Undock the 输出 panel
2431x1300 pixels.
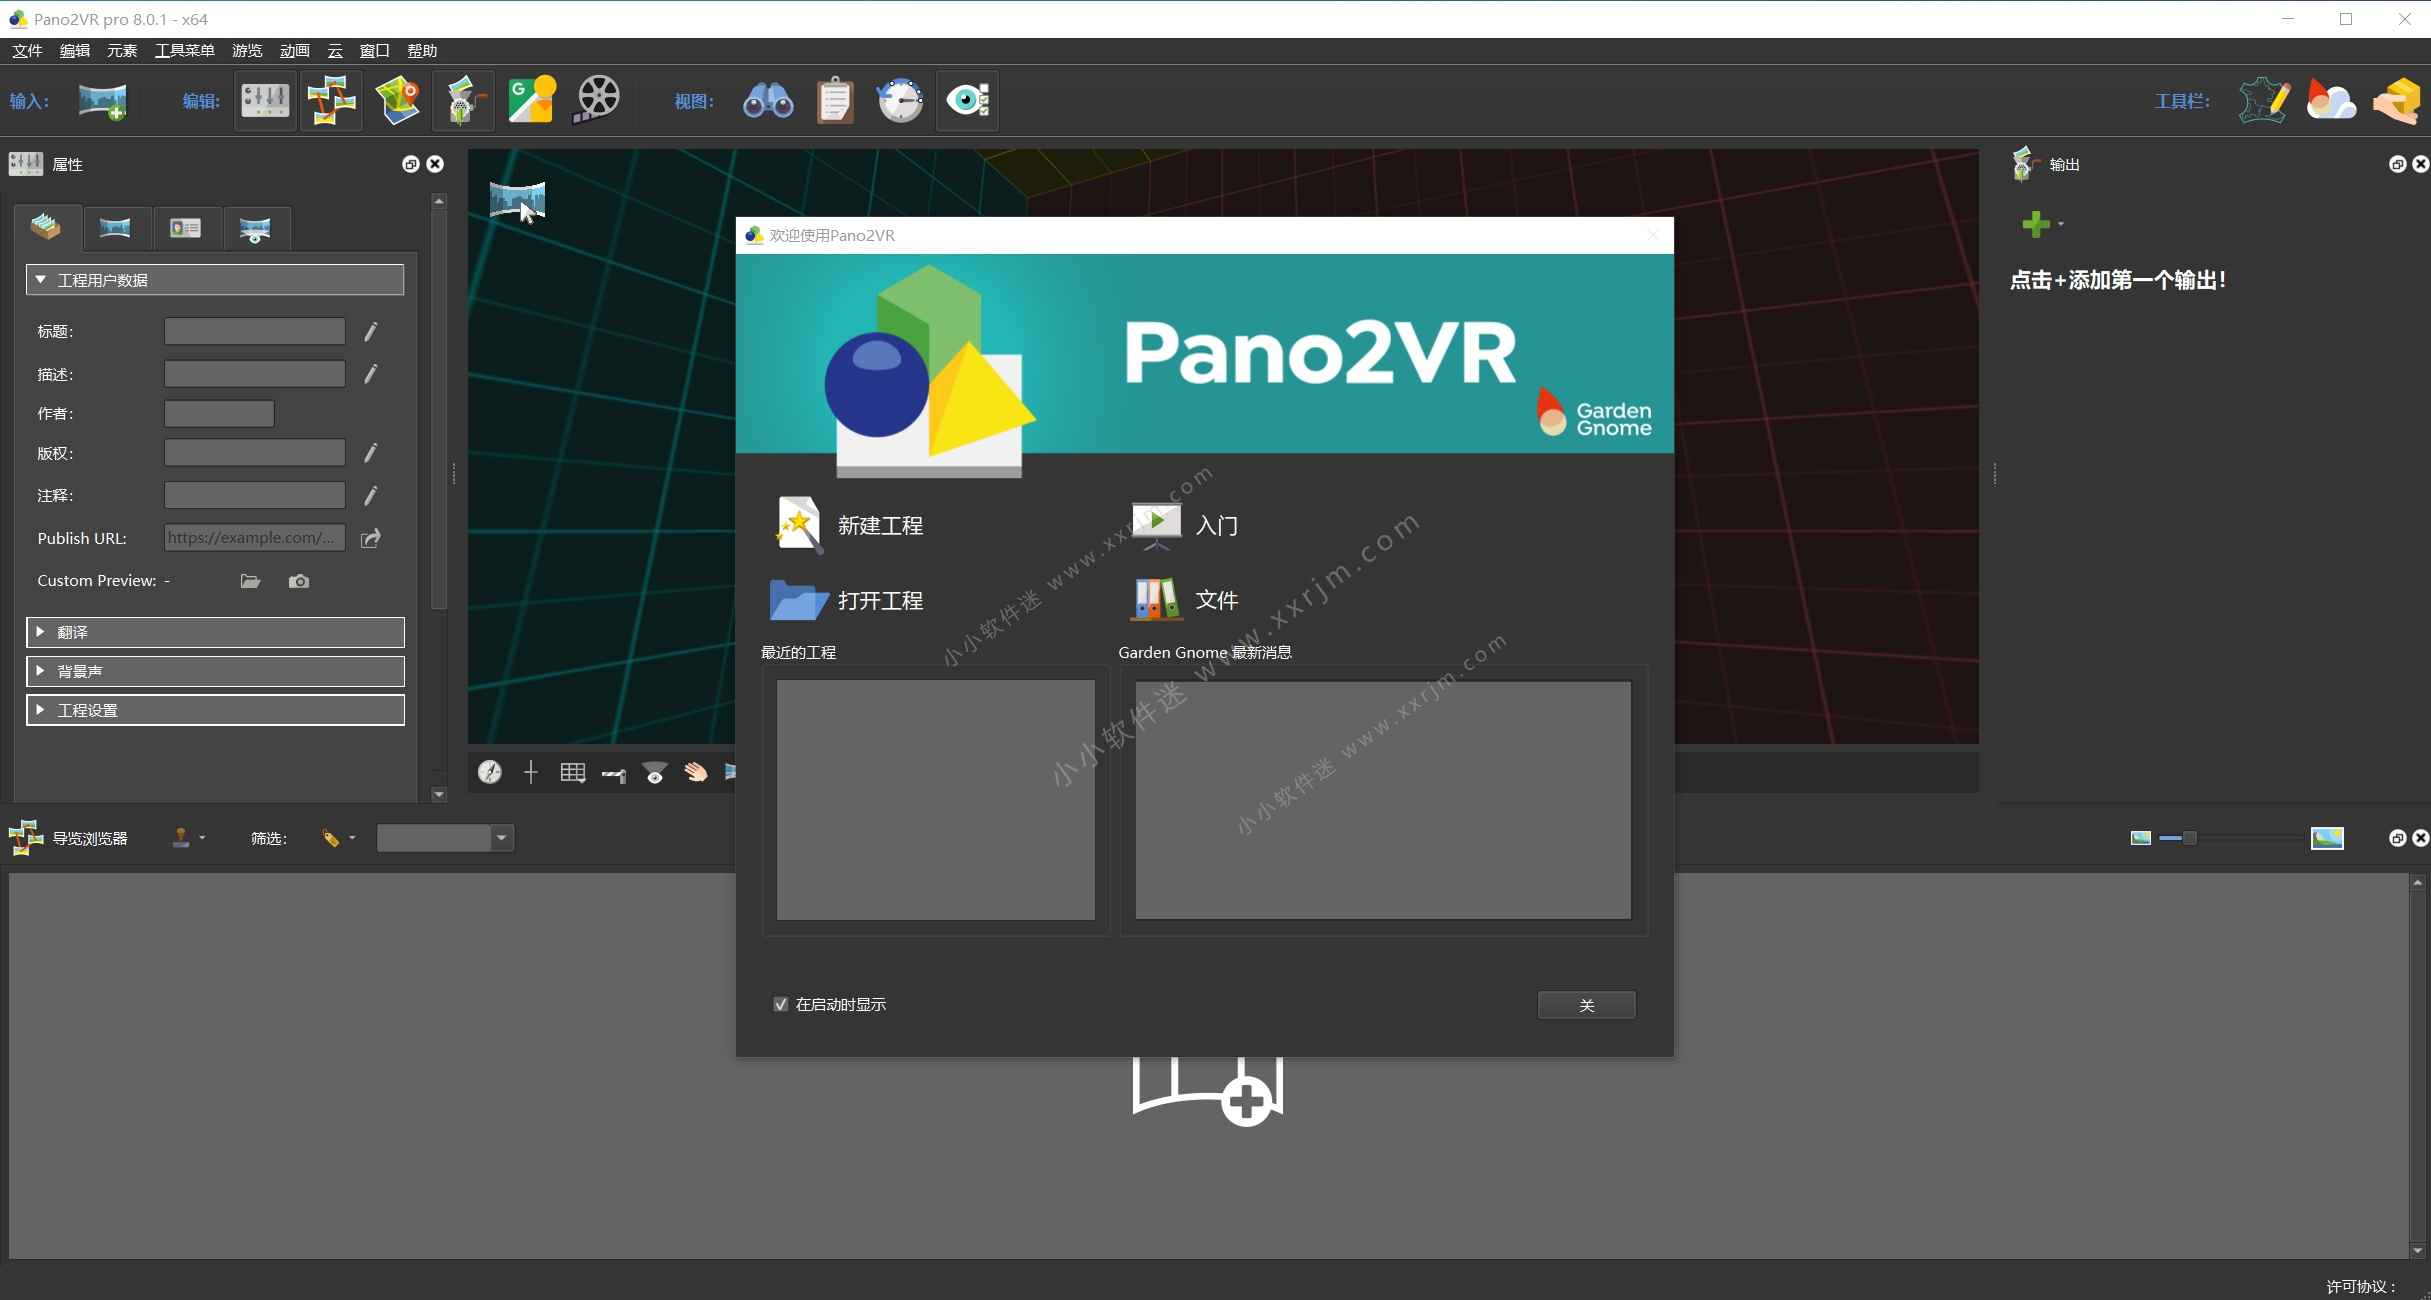pos(2397,164)
